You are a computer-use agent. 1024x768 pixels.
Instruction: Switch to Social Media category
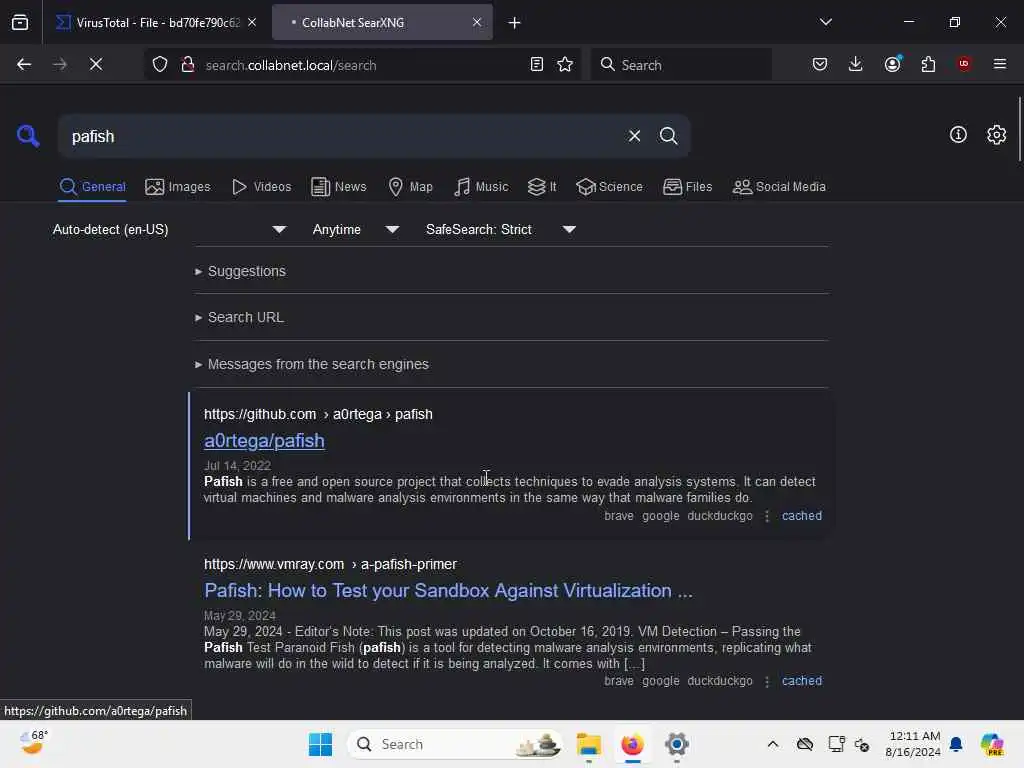tap(779, 187)
